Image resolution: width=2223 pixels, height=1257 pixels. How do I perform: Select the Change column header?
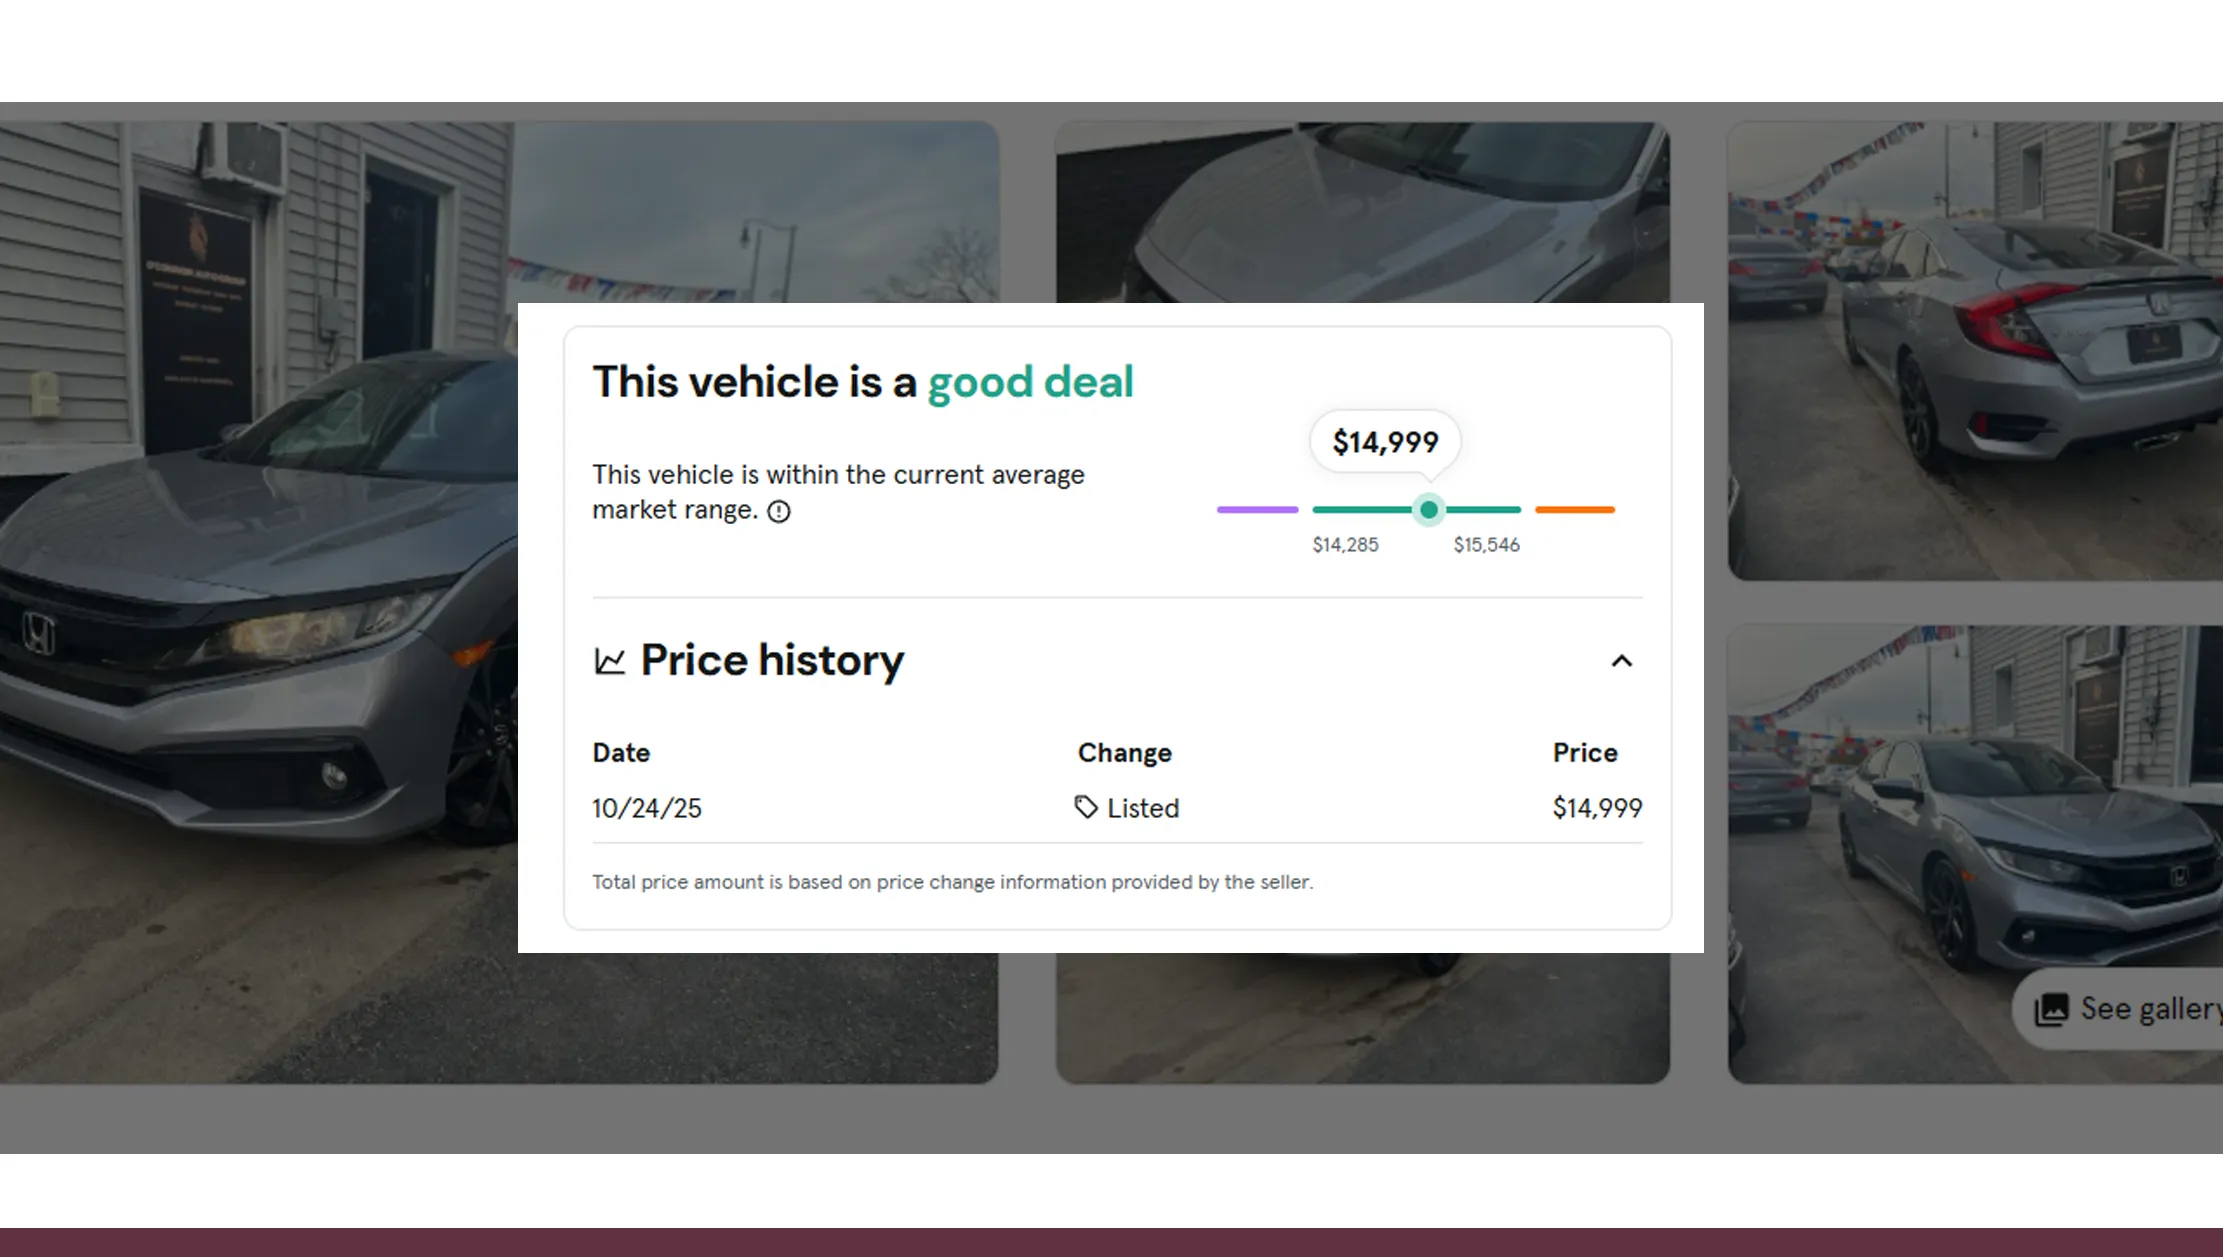pyautogui.click(x=1124, y=752)
